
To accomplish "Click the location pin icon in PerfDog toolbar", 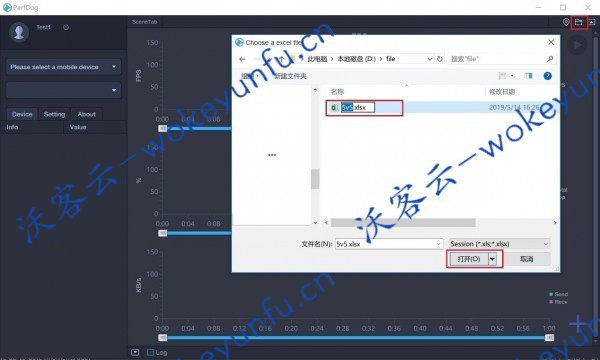I will pos(566,23).
